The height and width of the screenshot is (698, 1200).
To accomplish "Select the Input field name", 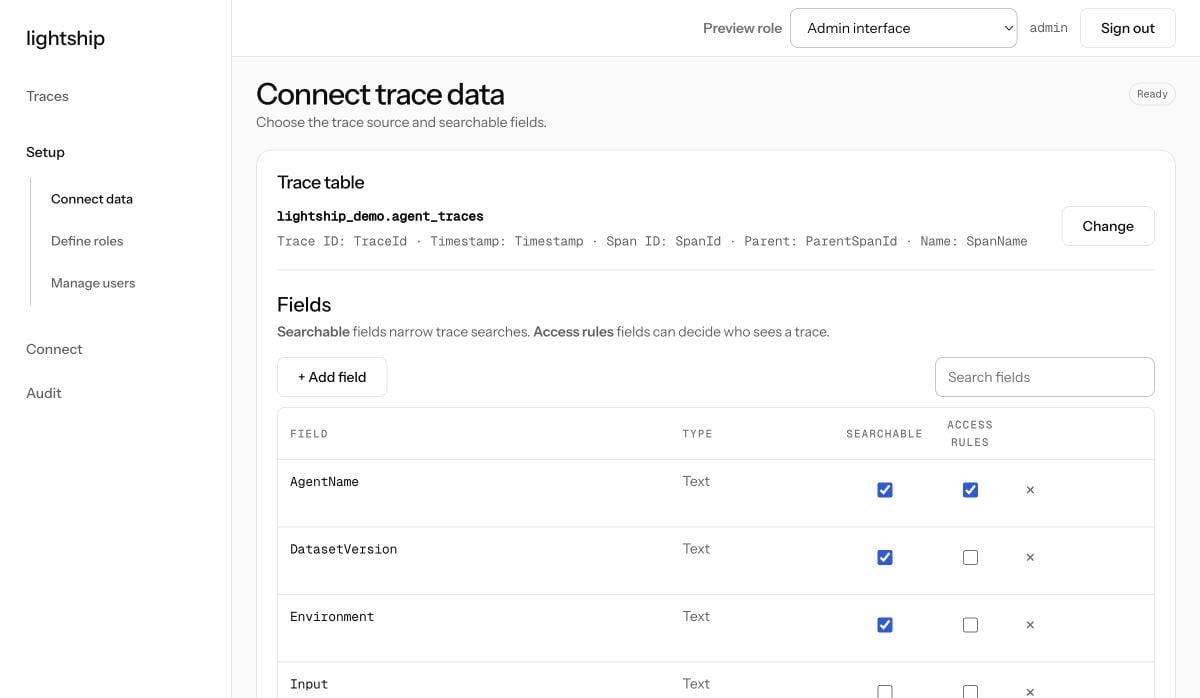I will (309, 684).
